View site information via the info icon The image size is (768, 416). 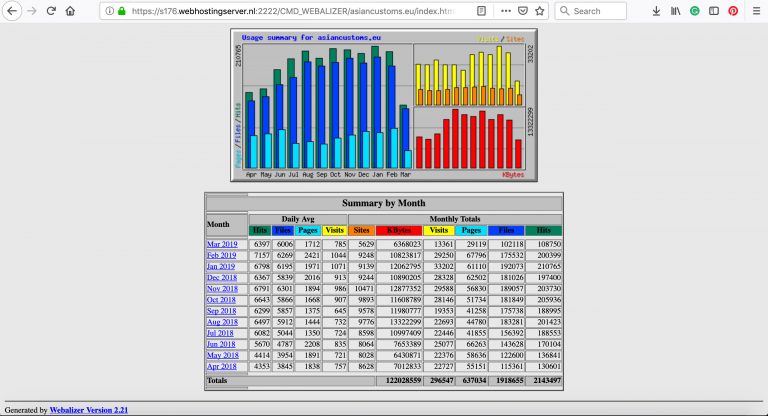[x=108, y=11]
